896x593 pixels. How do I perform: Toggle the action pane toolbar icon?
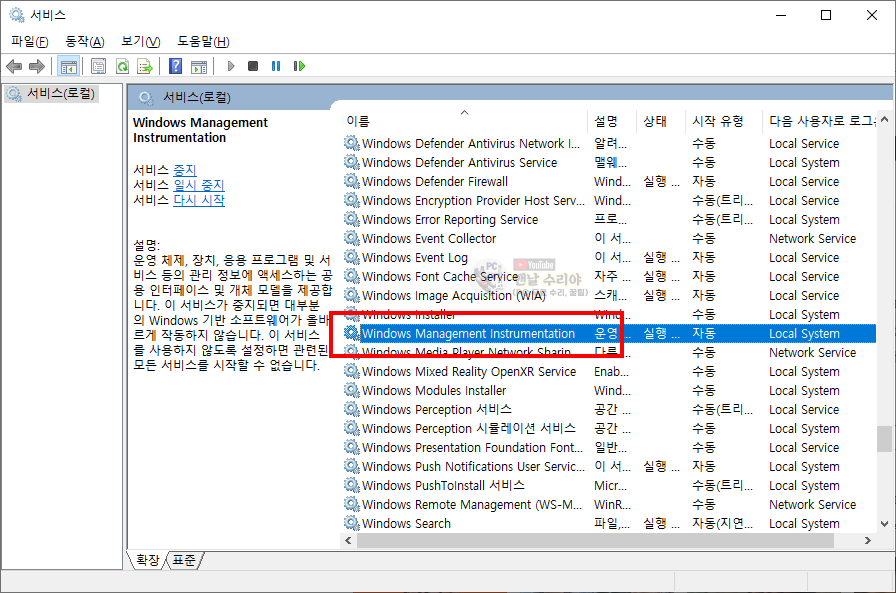pyautogui.click(x=199, y=66)
